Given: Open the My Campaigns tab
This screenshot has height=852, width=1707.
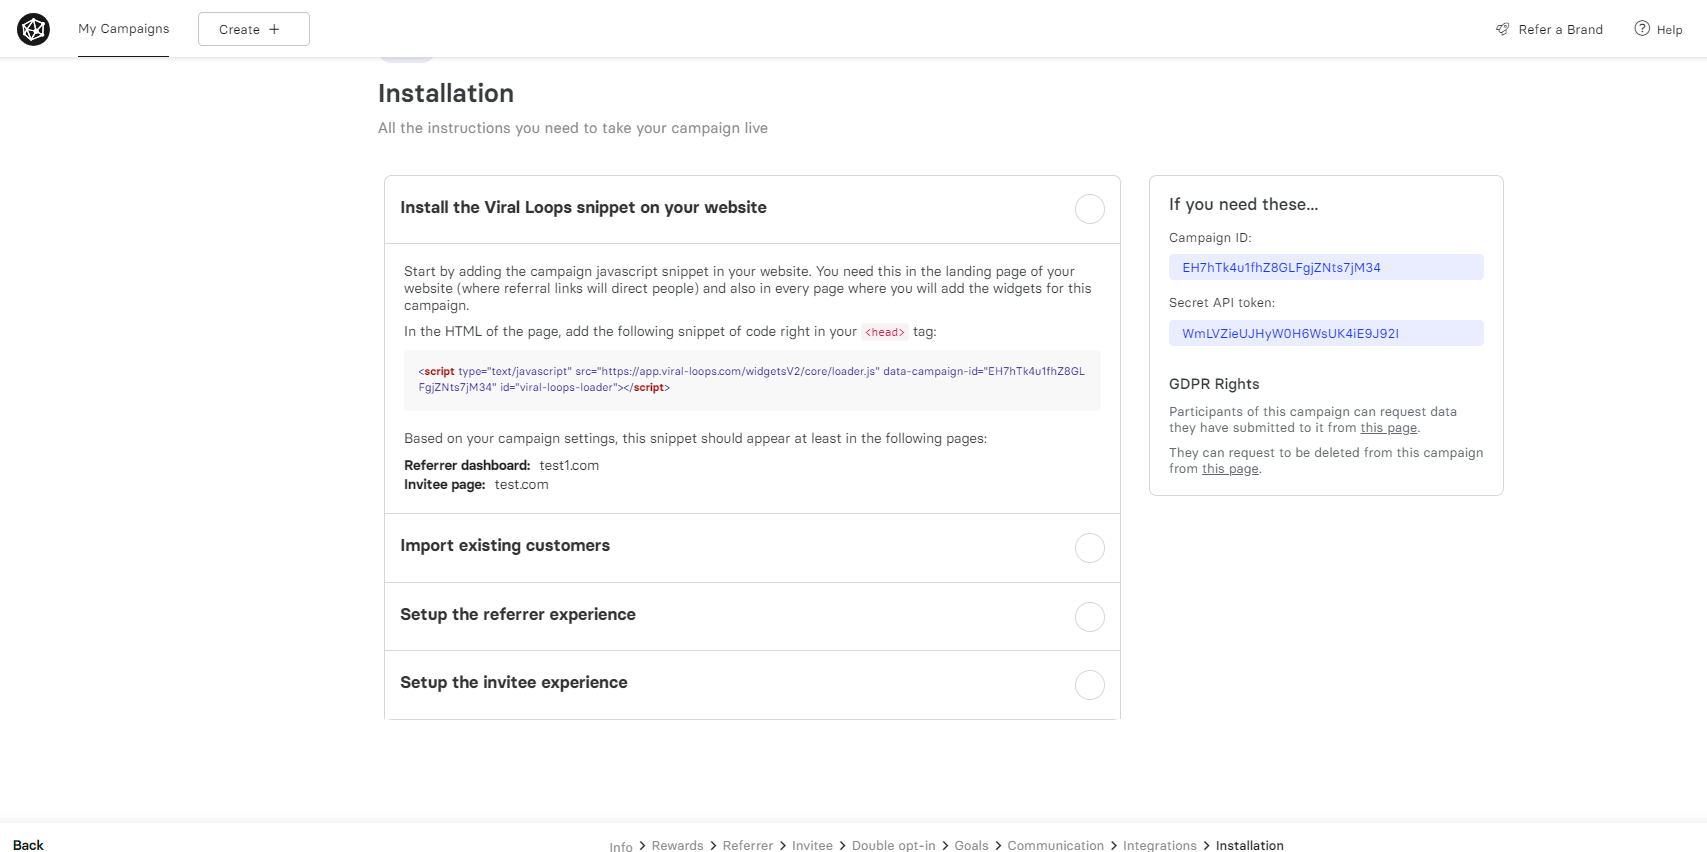Looking at the screenshot, I should (124, 29).
